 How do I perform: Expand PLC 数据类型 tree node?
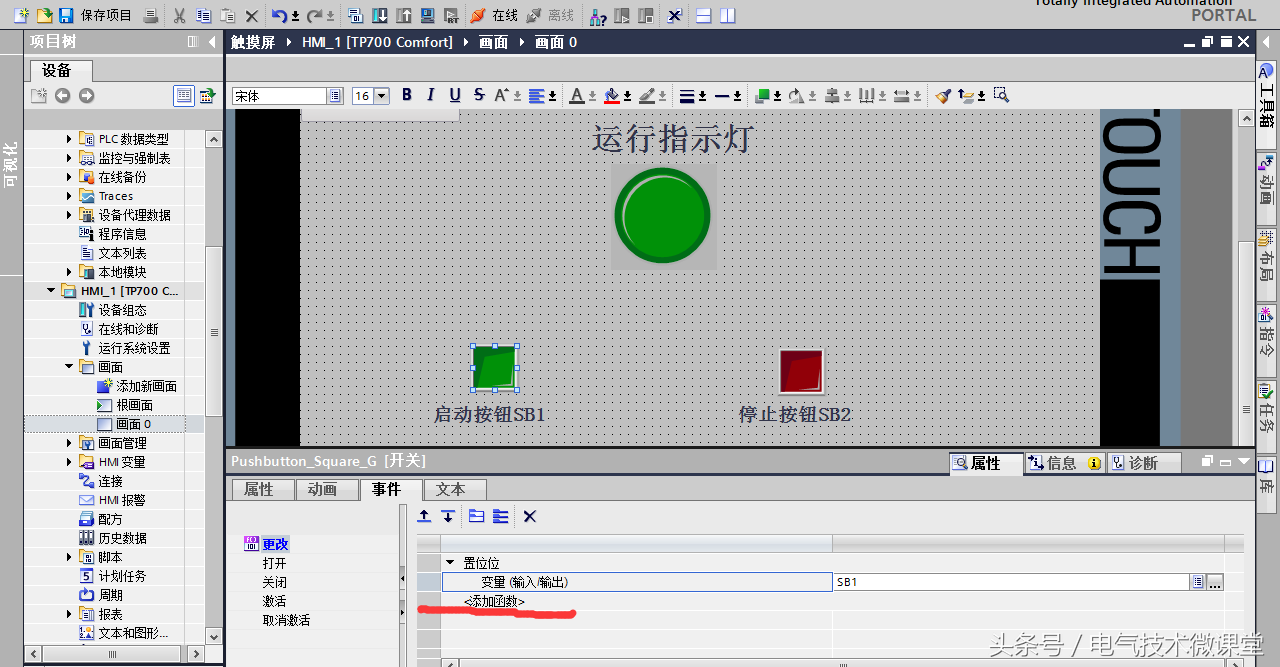pyautogui.click(x=69, y=139)
